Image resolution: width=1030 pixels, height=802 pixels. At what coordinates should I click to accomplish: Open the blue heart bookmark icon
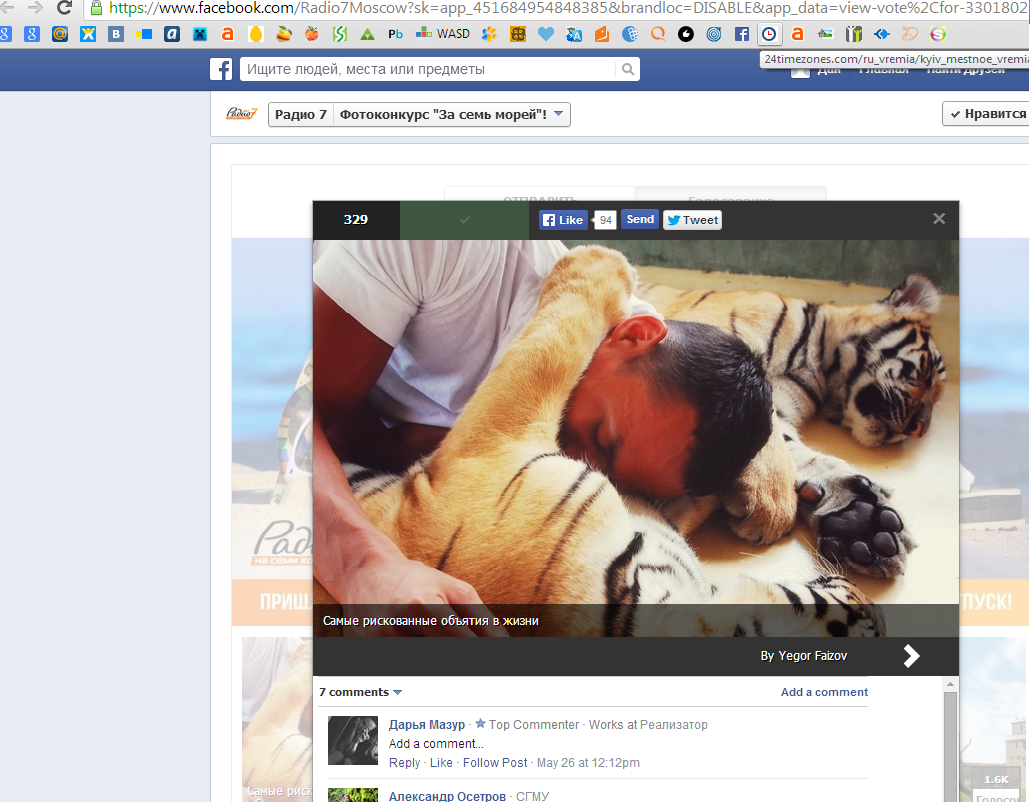point(545,33)
